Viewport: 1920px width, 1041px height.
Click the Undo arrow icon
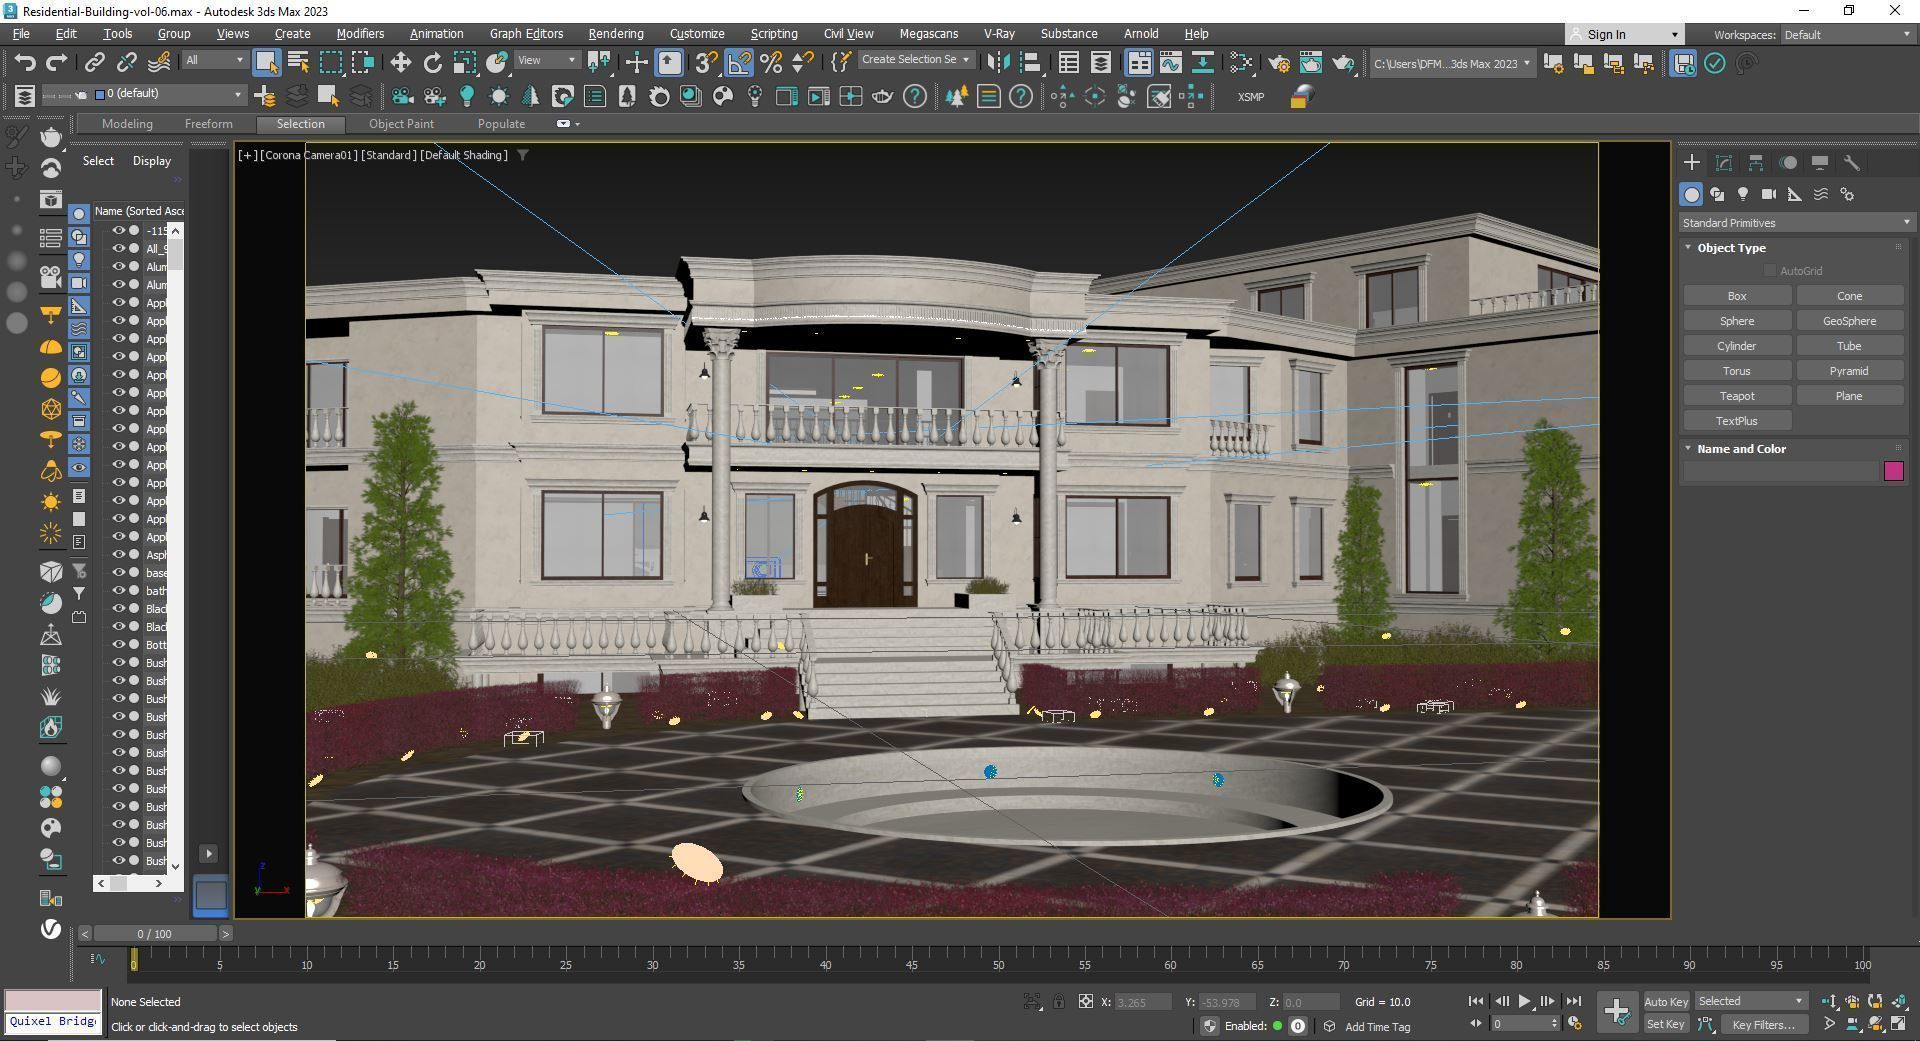click(25, 63)
